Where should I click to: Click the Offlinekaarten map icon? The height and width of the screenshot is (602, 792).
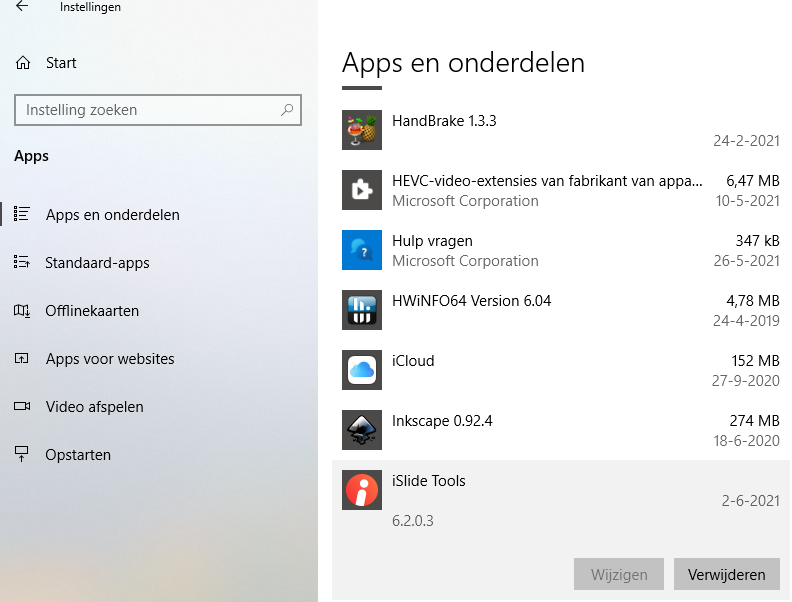22,311
